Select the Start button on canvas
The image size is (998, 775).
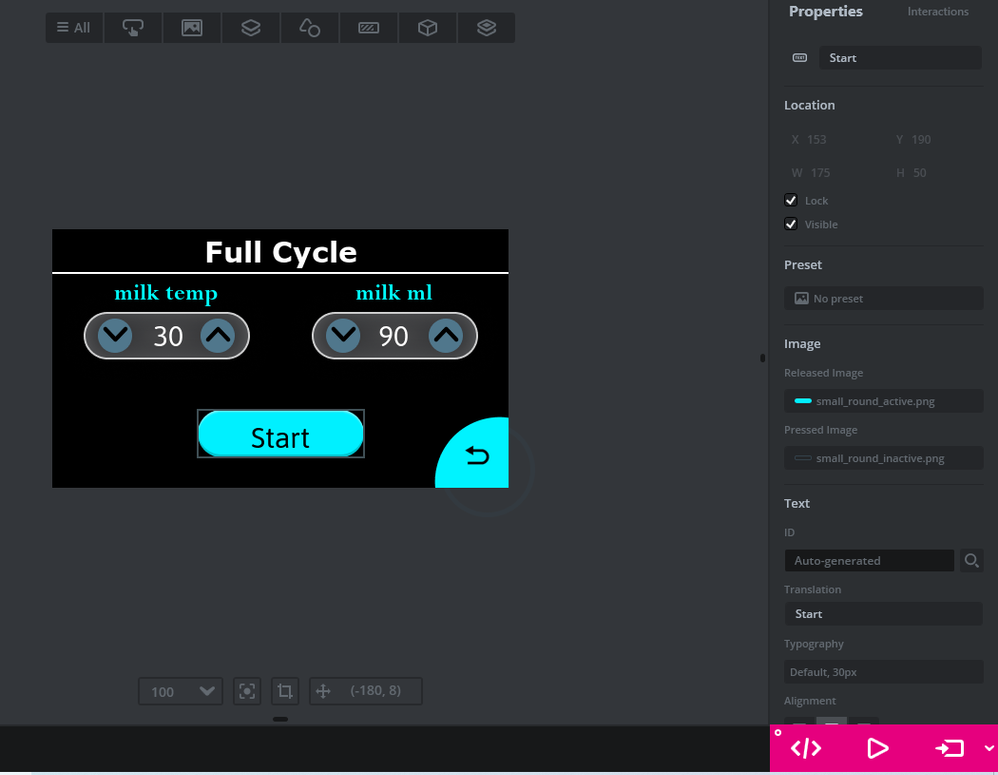[x=281, y=434]
